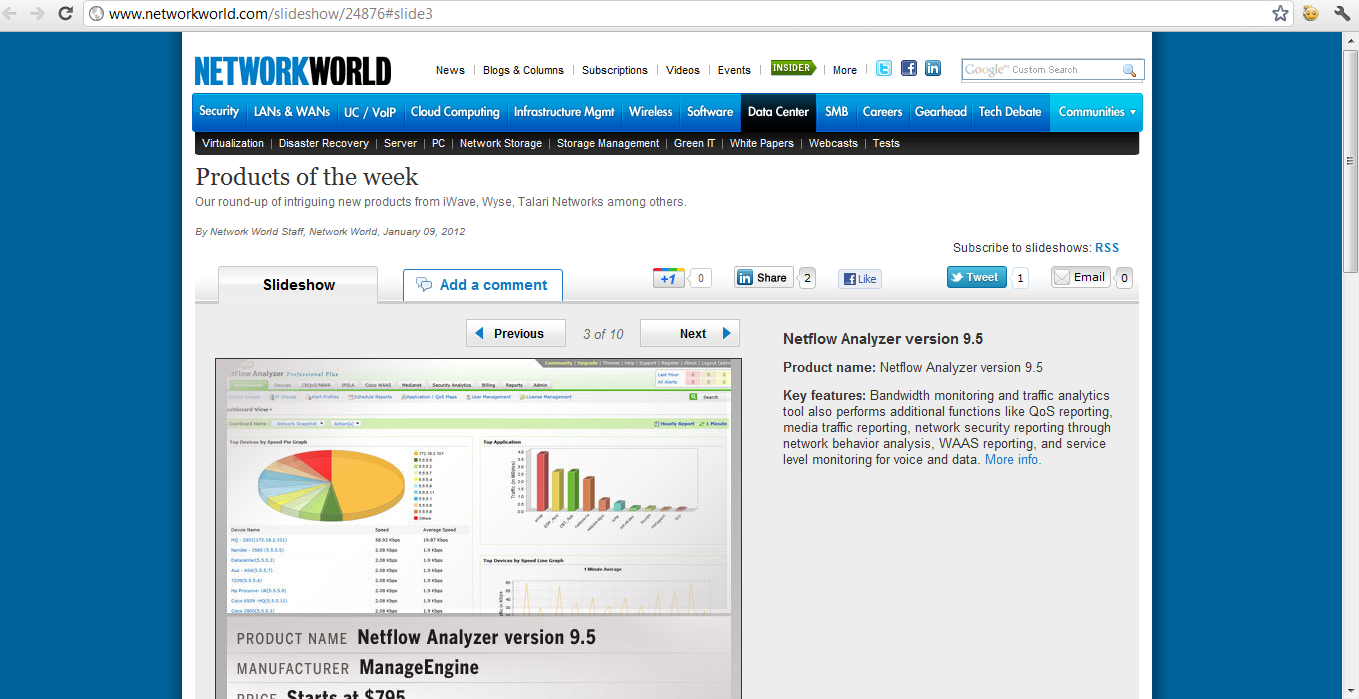Viewport: 1359px width, 699px height.
Task: Click the News link
Action: coord(450,70)
